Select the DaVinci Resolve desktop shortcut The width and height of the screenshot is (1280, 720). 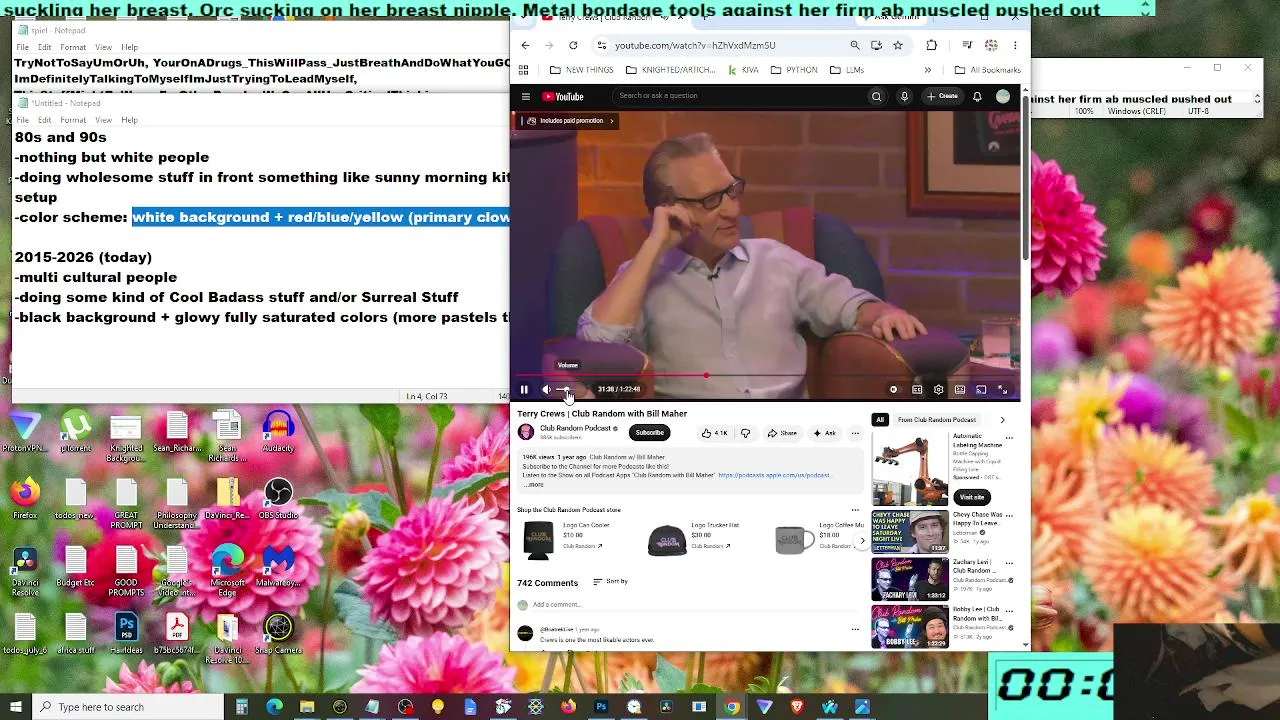(x=25, y=572)
